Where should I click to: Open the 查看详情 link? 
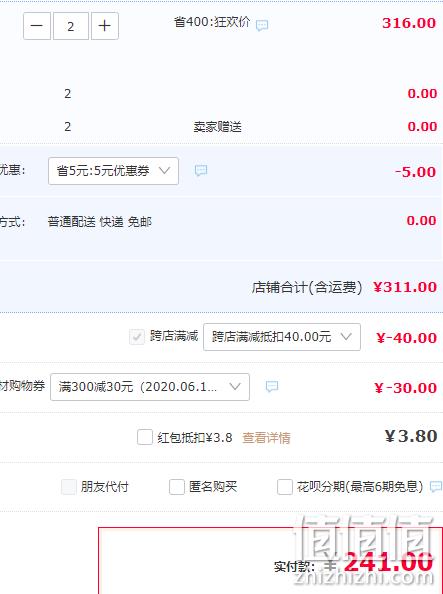tap(266, 438)
